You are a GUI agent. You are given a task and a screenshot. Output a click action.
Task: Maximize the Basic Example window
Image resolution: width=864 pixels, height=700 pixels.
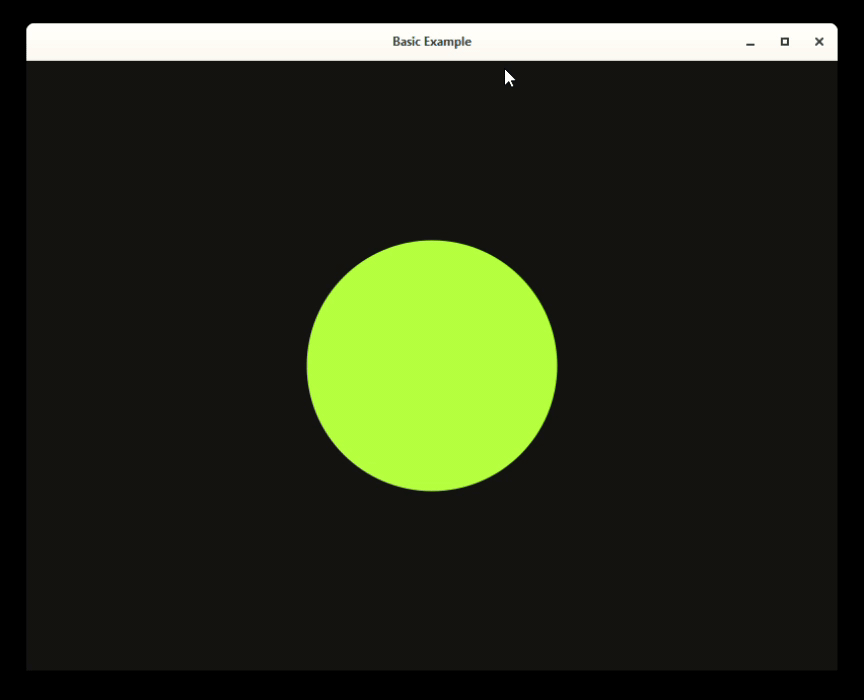click(x=783, y=42)
